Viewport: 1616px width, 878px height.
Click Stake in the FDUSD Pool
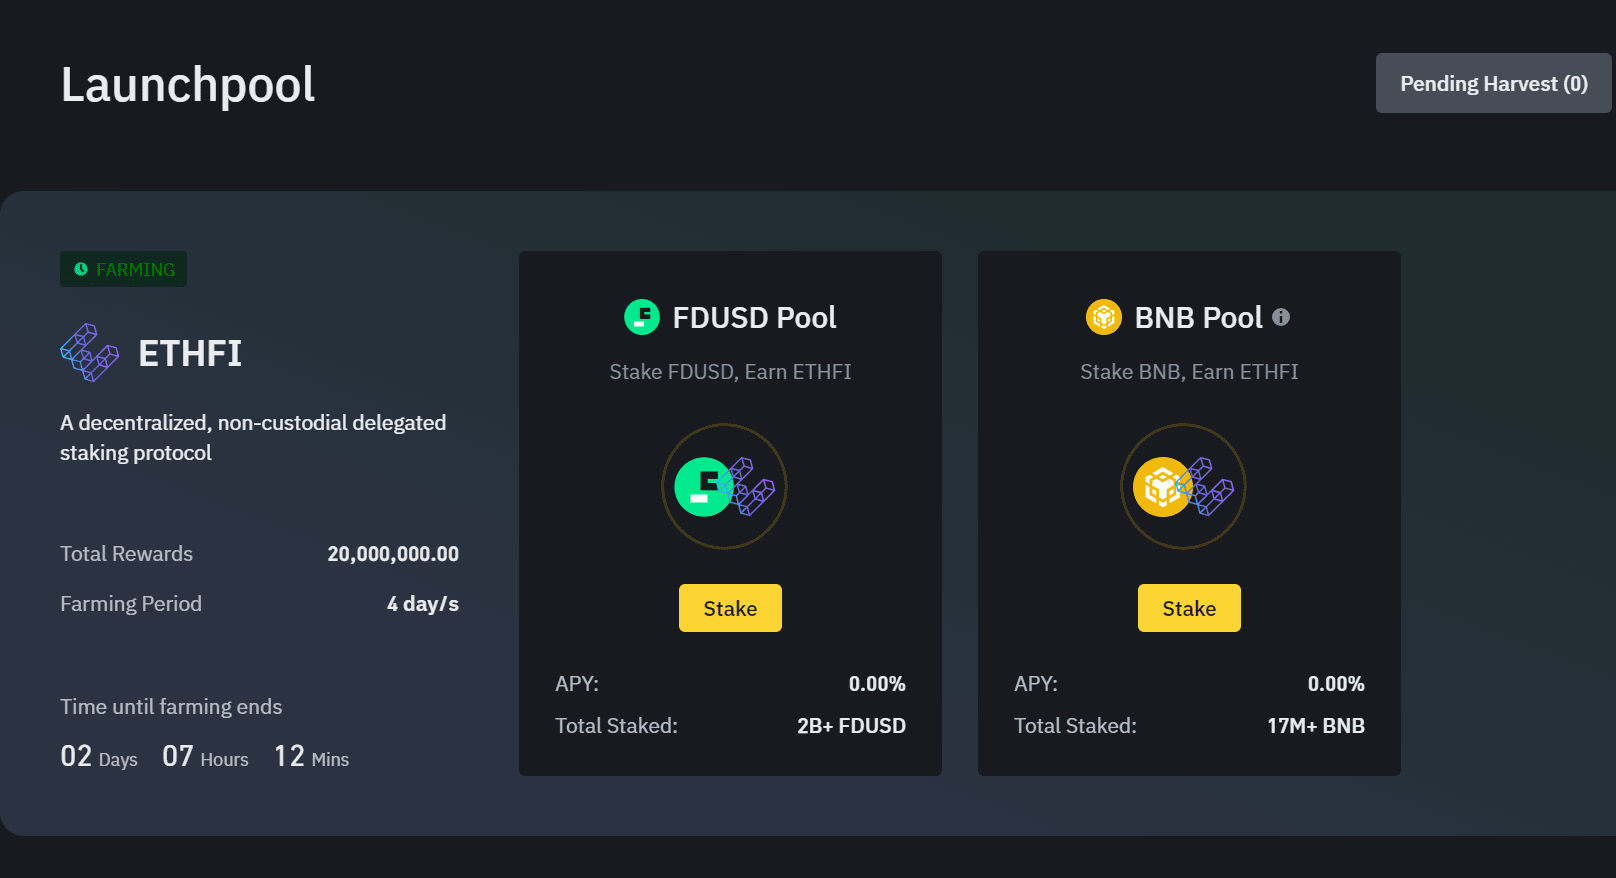(730, 607)
